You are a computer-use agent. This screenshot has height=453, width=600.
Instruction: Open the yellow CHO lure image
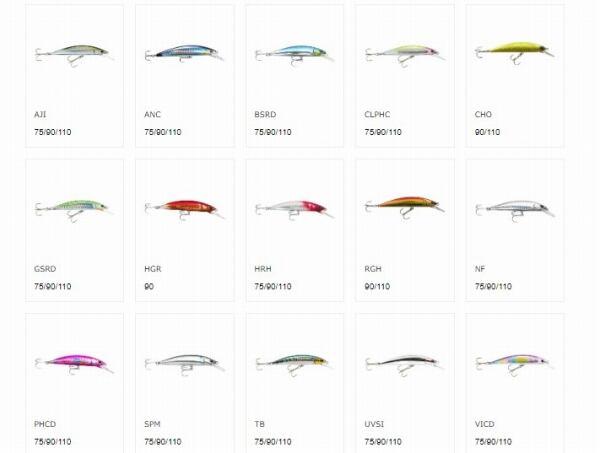pyautogui.click(x=515, y=53)
